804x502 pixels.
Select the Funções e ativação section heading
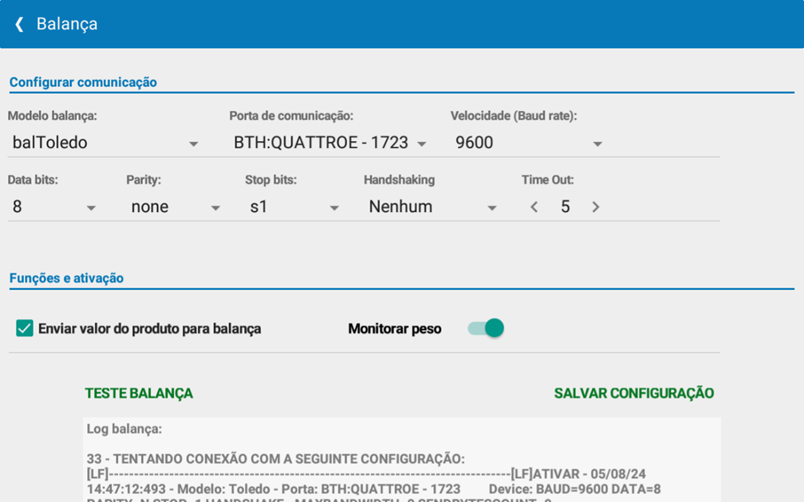pyautogui.click(x=67, y=278)
